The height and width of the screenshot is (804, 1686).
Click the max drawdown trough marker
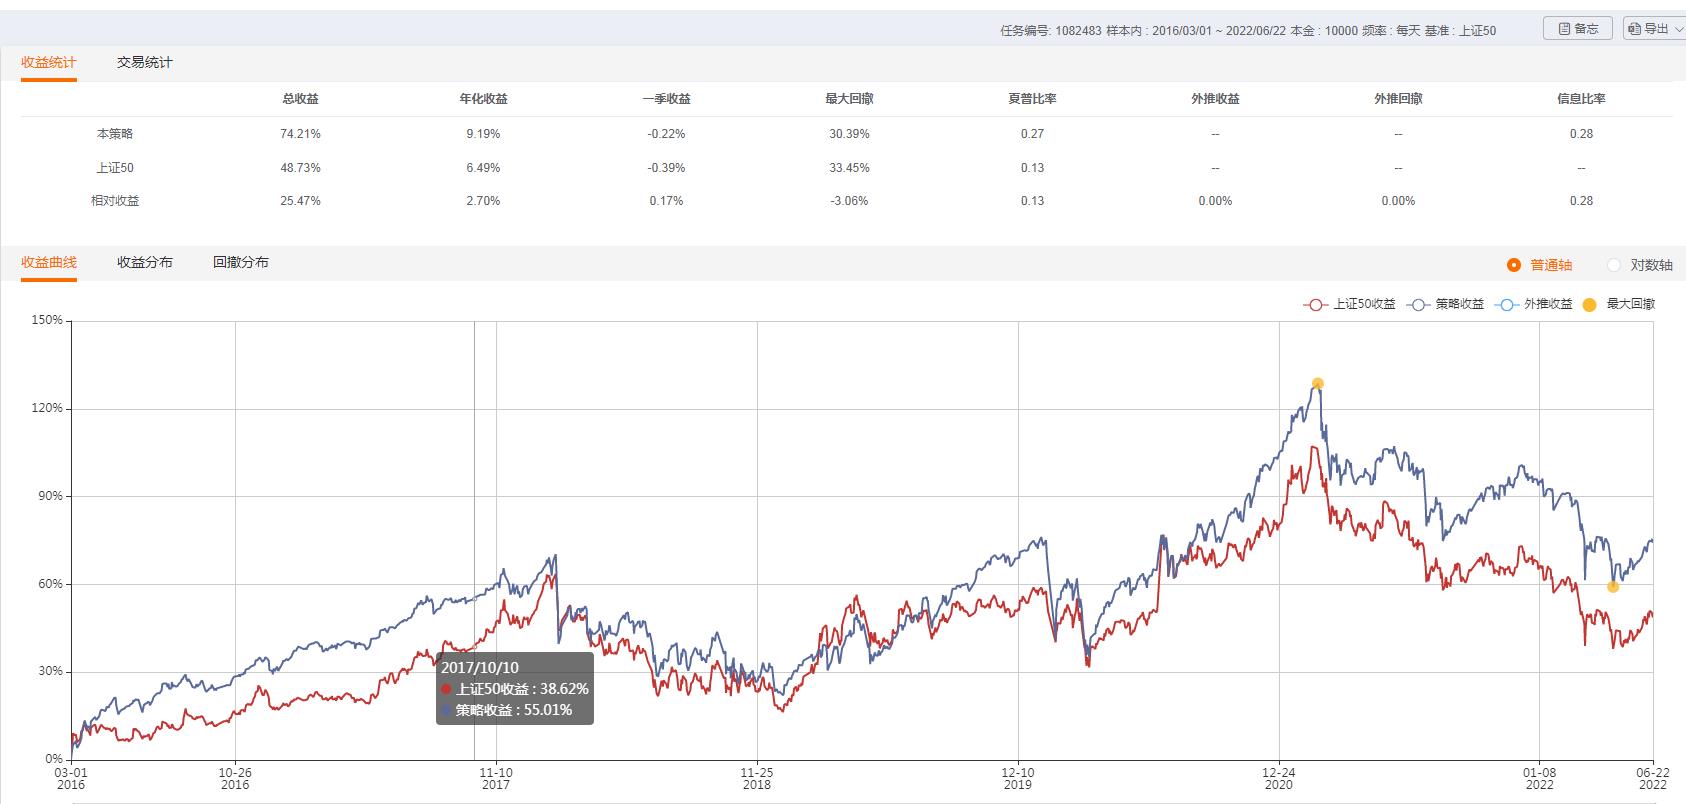(1613, 587)
